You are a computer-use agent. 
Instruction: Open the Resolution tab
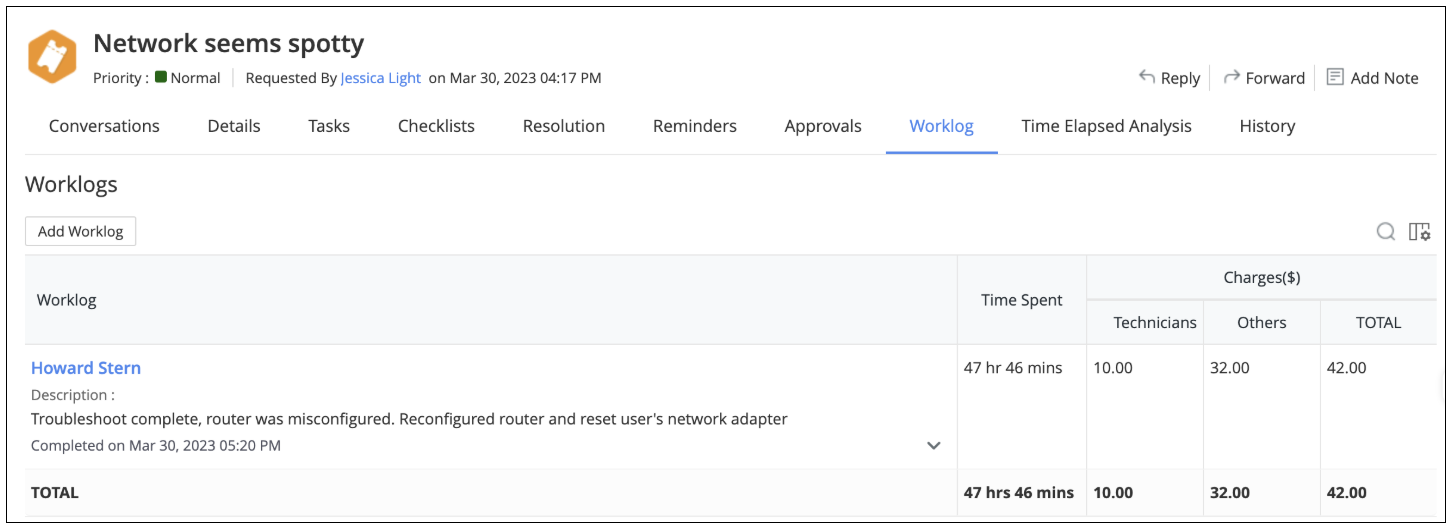pos(564,126)
